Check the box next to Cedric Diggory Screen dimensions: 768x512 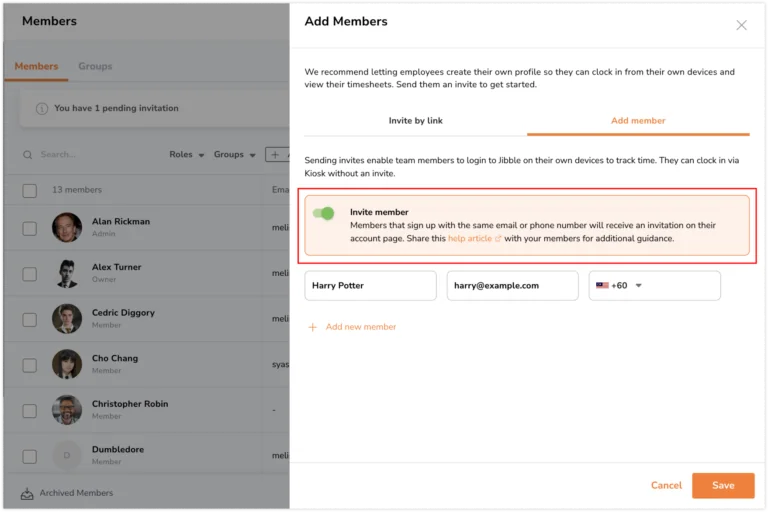(29, 320)
